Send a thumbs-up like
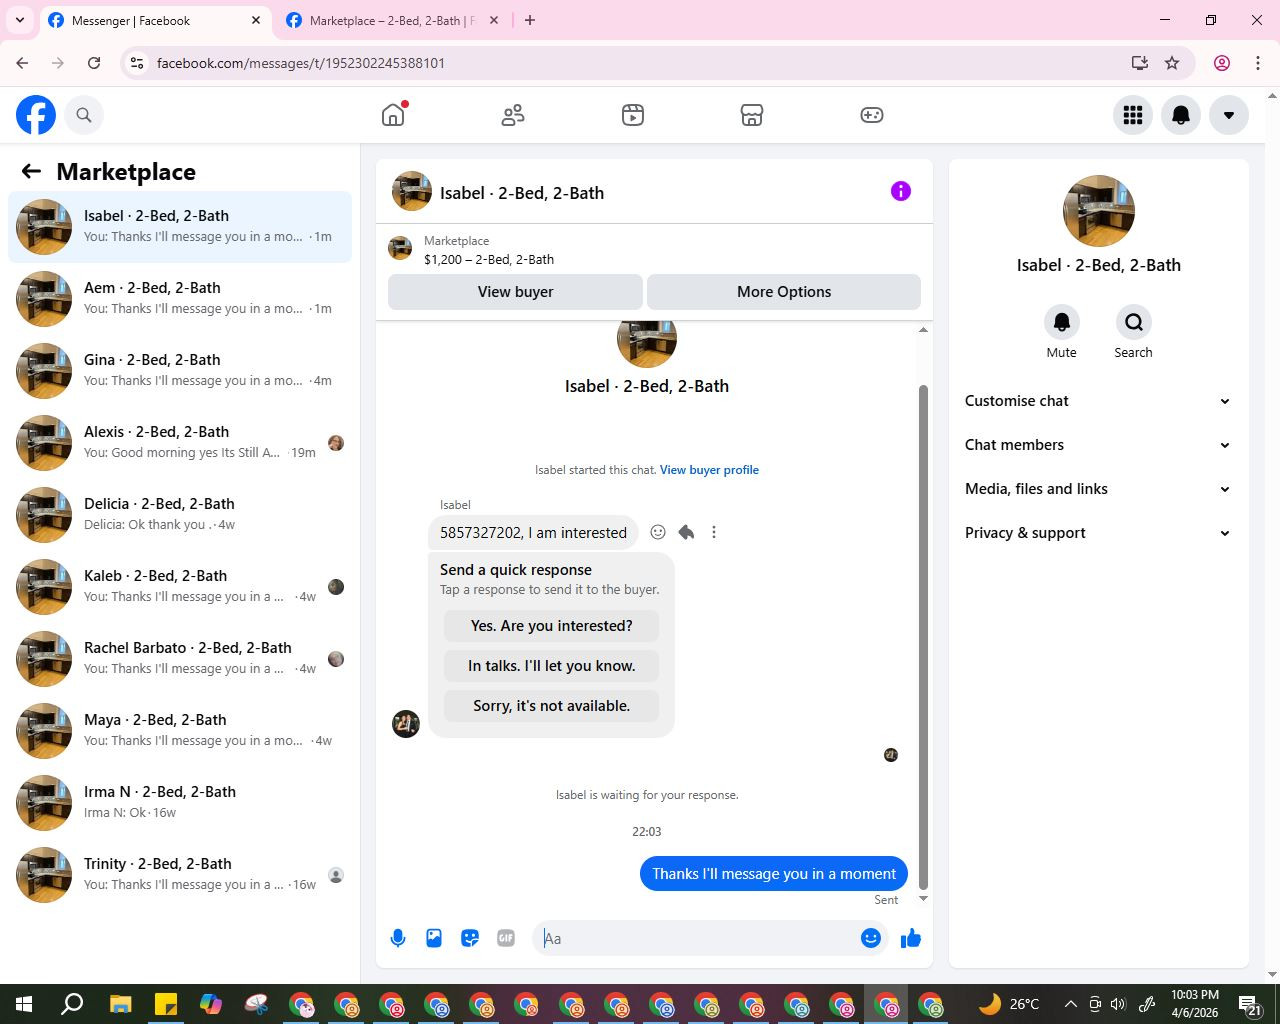This screenshot has width=1280, height=1024. click(911, 938)
